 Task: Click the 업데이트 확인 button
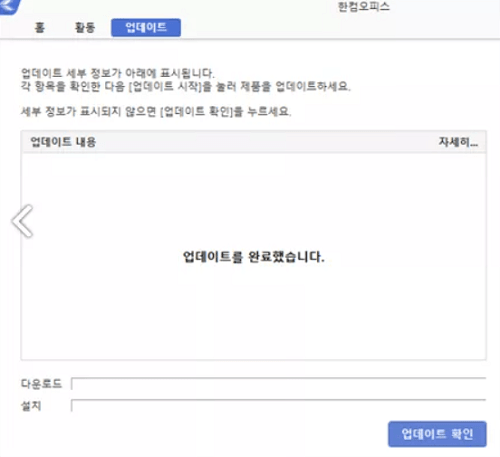coord(437,434)
